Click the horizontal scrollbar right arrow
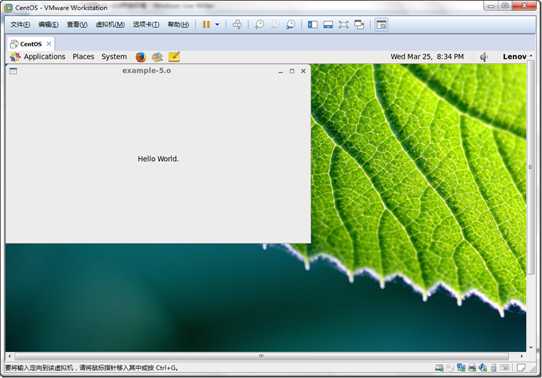Screen dimensions: 542x378 click(x=522, y=356)
